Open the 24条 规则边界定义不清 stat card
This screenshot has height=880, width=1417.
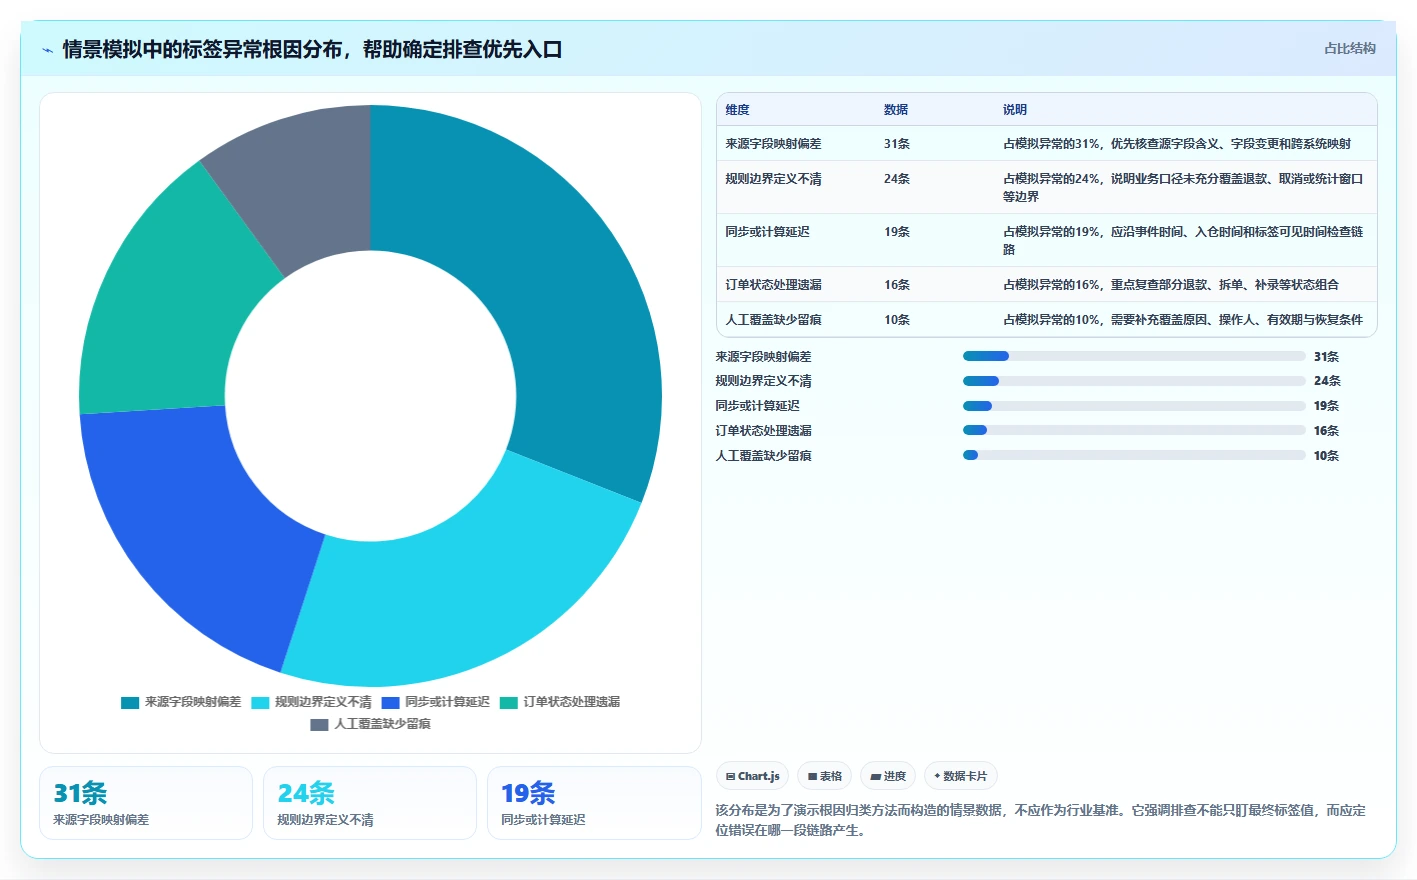tap(370, 803)
